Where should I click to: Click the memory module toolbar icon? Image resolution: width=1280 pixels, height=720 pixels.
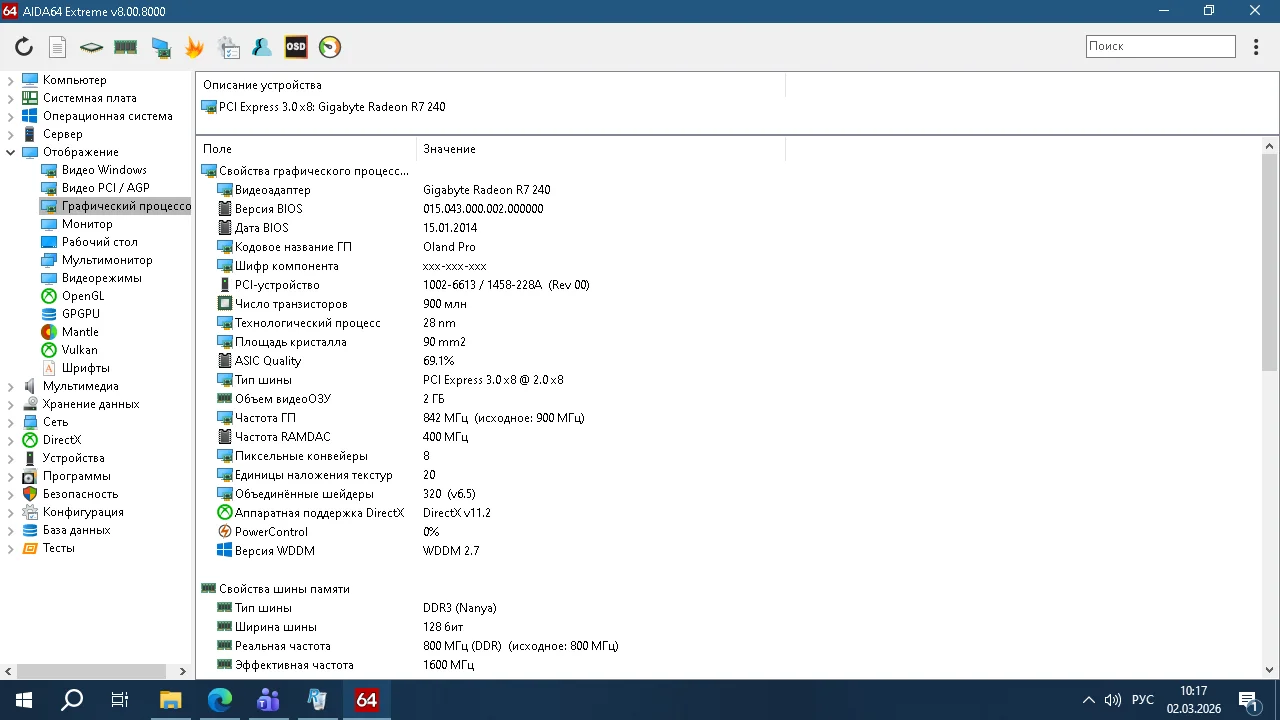pos(126,47)
